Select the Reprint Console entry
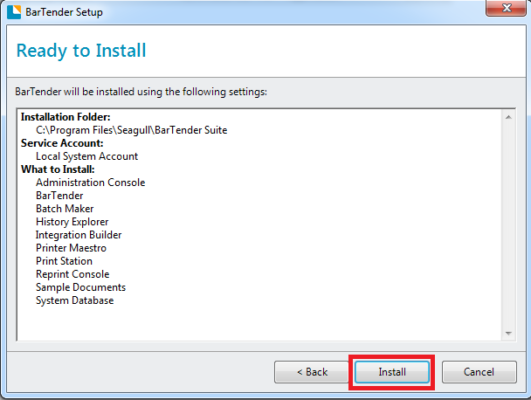 click(72, 274)
